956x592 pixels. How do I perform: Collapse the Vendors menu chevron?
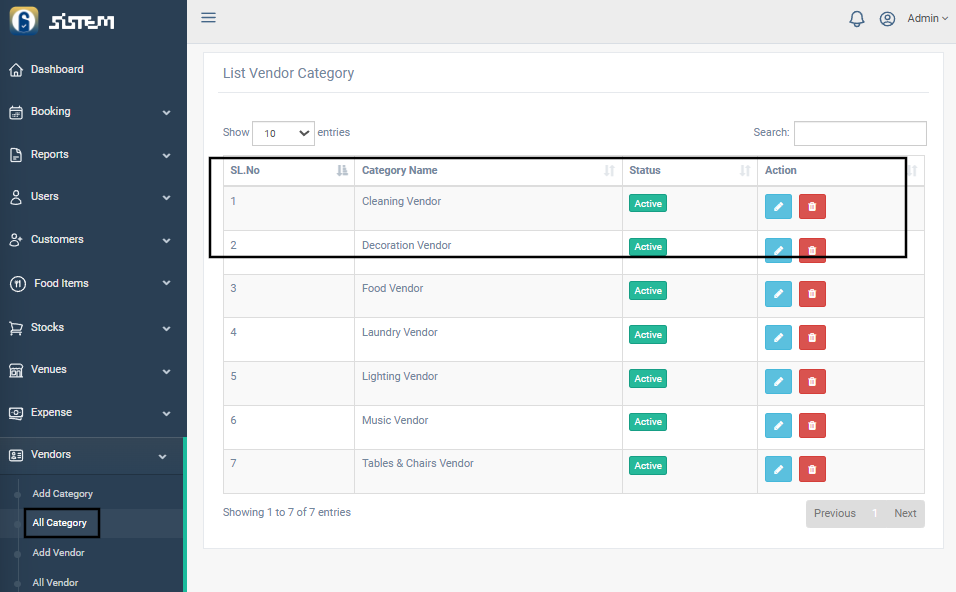point(163,457)
